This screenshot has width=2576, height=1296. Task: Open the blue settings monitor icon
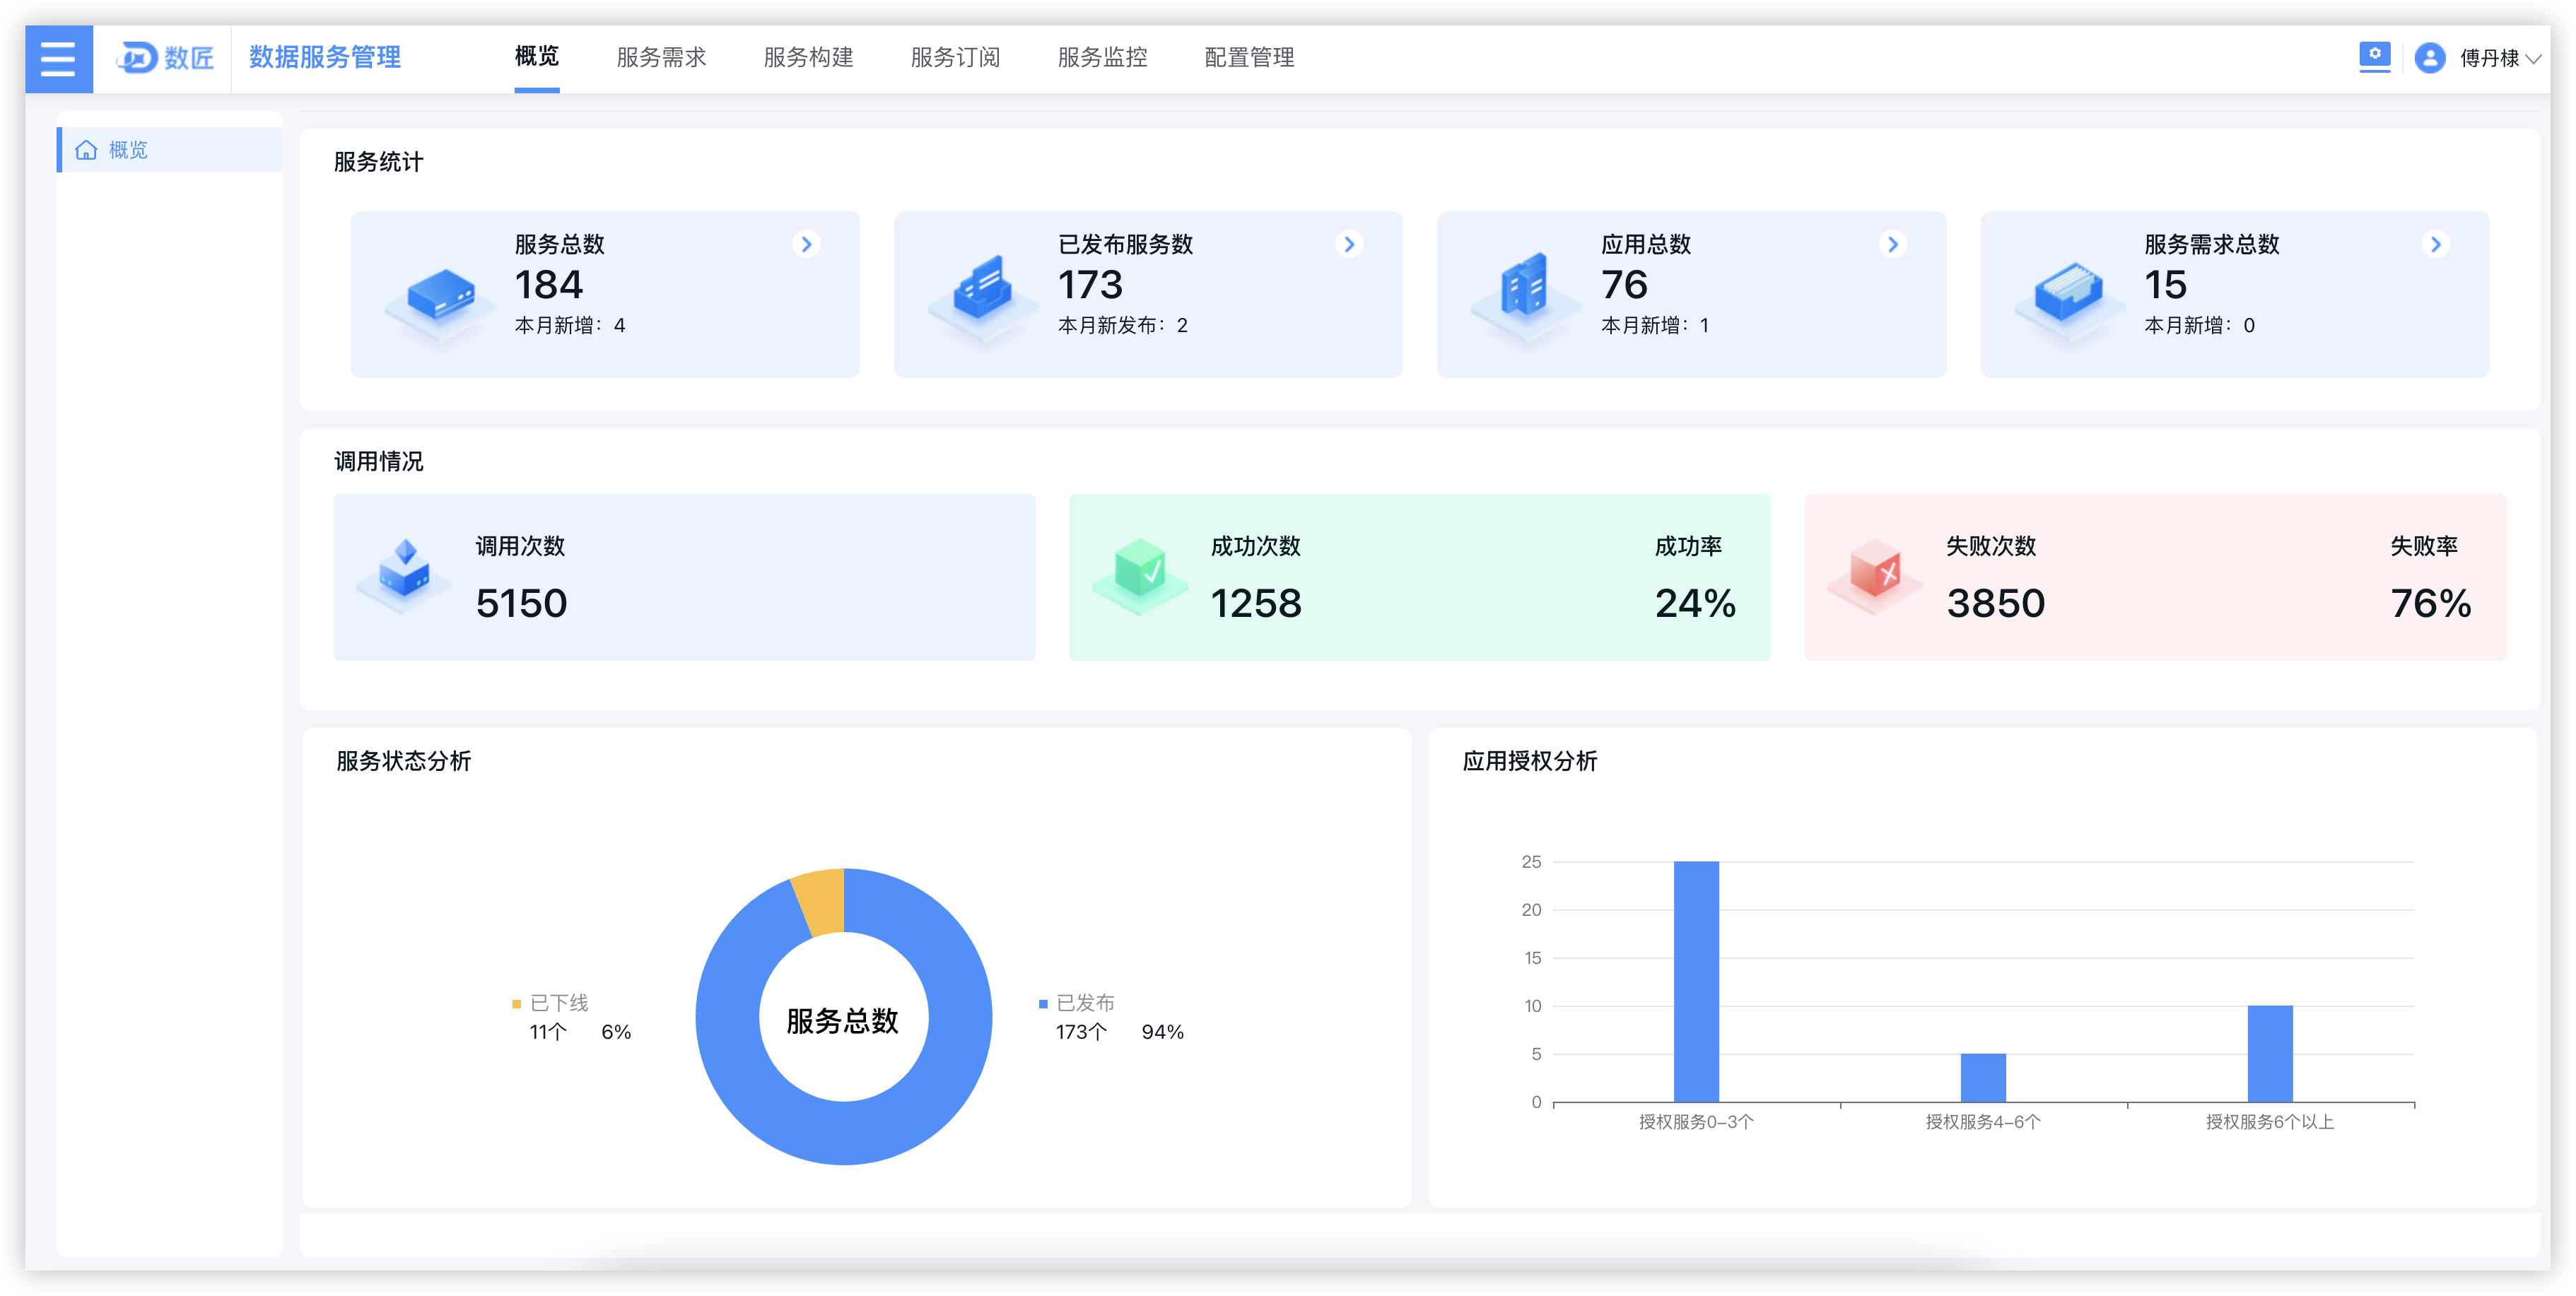2374,56
